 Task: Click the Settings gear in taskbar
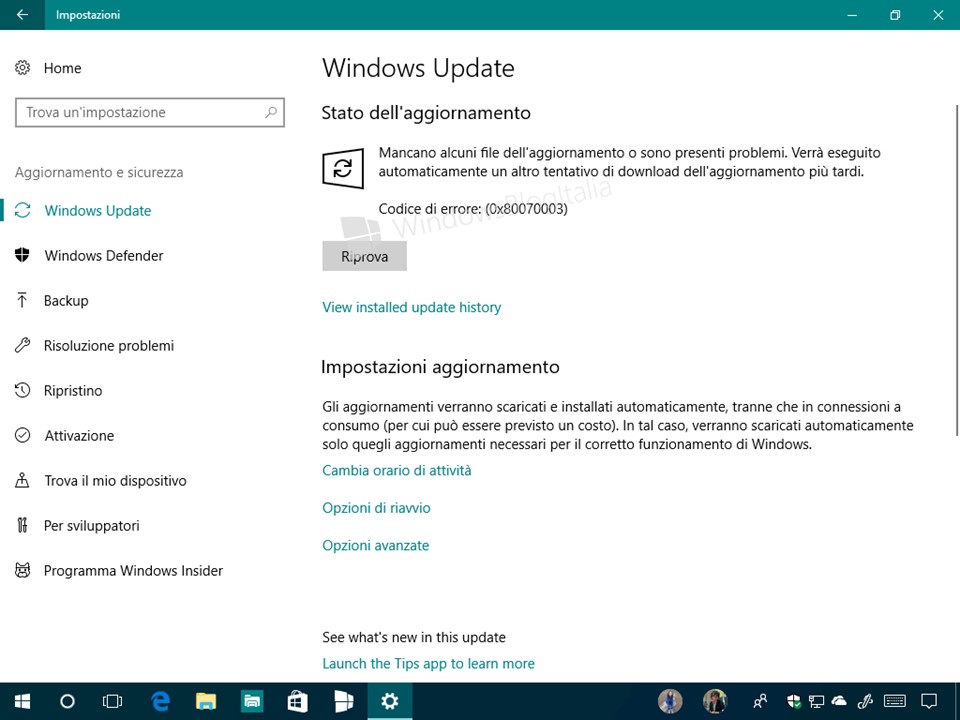[389, 701]
